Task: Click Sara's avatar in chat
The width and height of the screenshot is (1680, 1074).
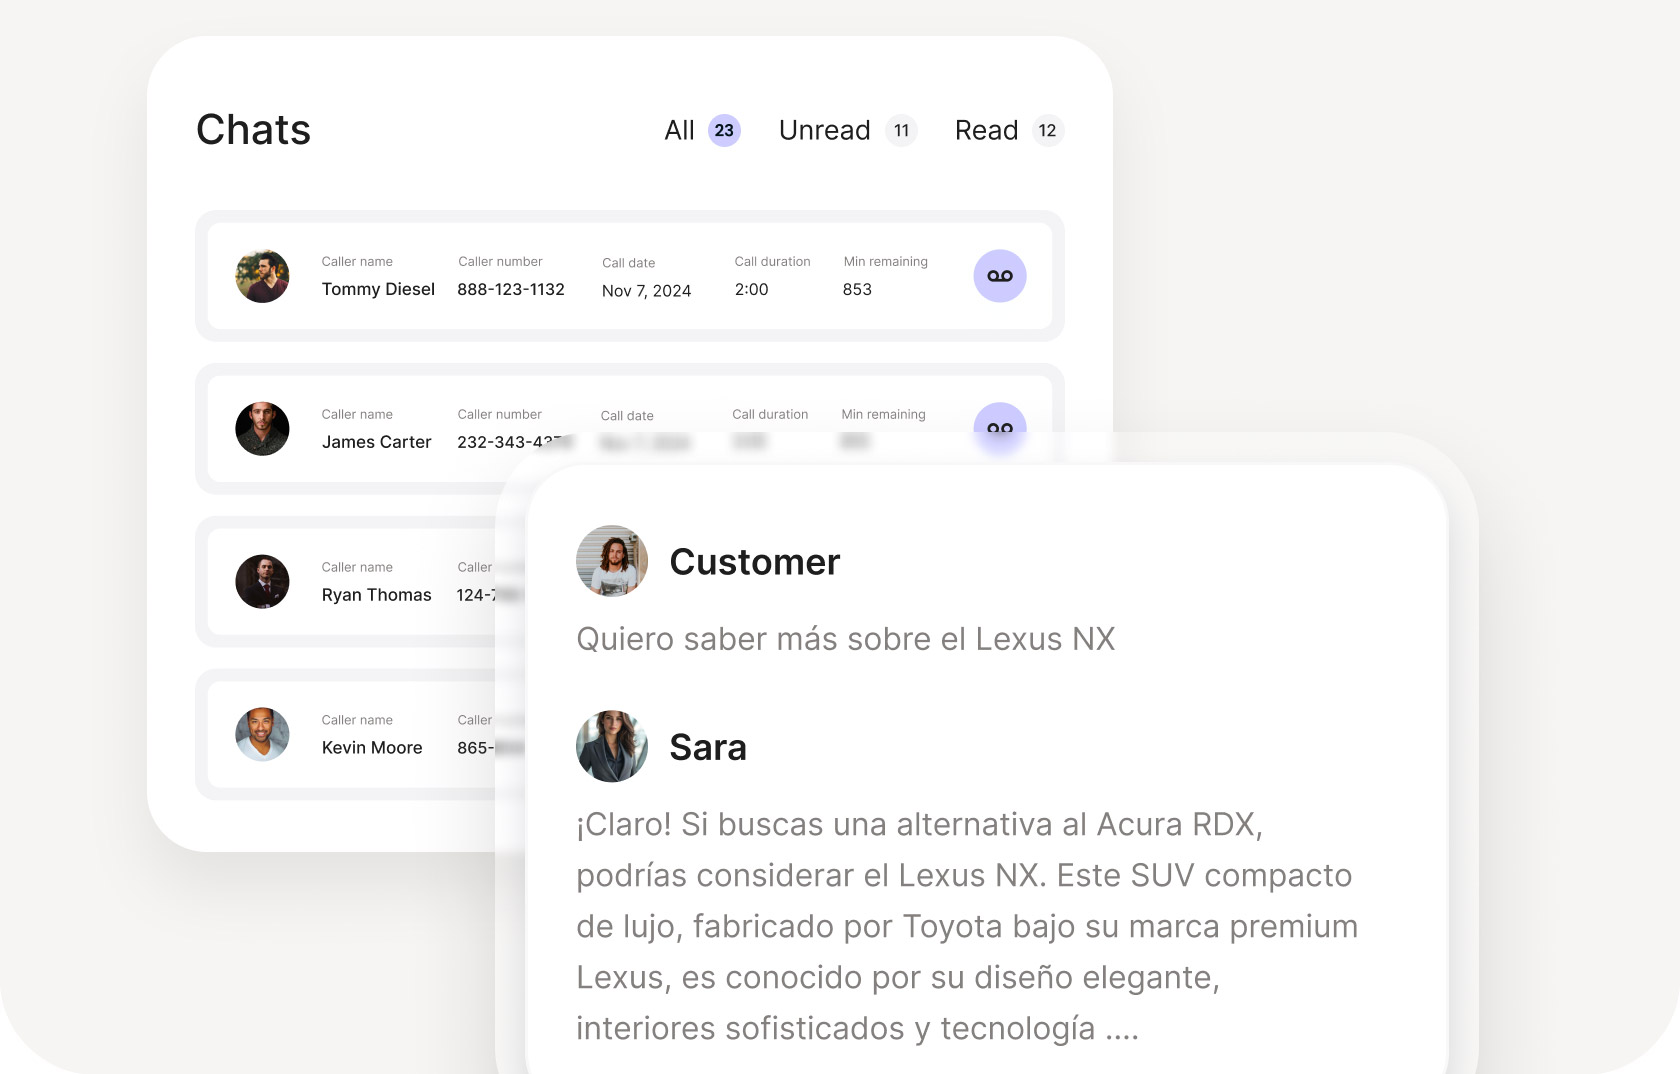Action: tap(612, 746)
